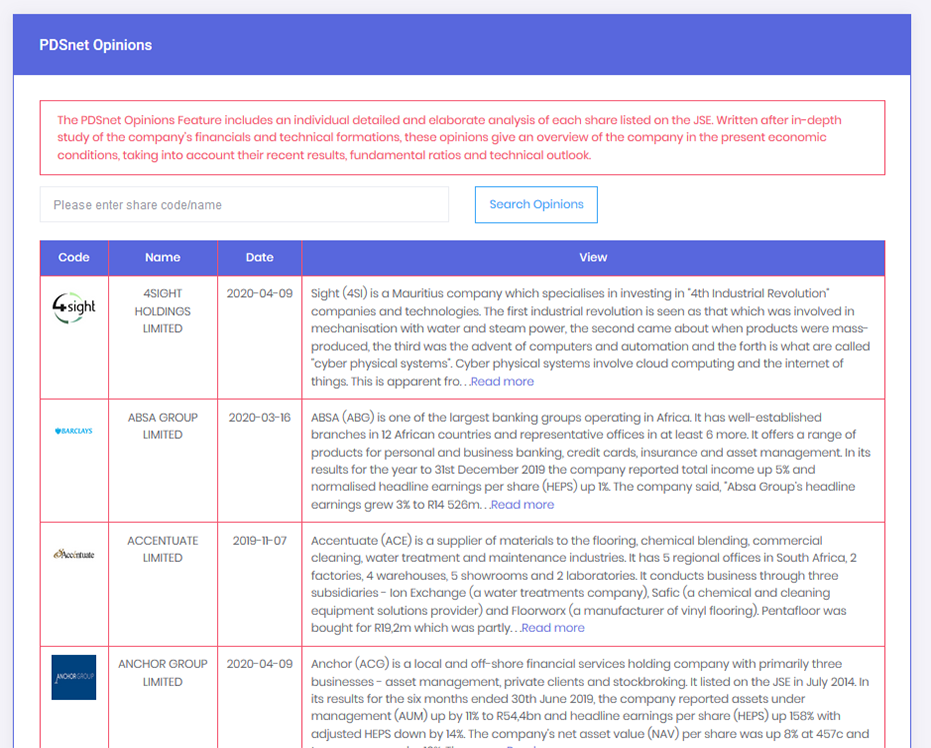
Task: Open Read more for Accentuate opinion
Action: [553, 628]
